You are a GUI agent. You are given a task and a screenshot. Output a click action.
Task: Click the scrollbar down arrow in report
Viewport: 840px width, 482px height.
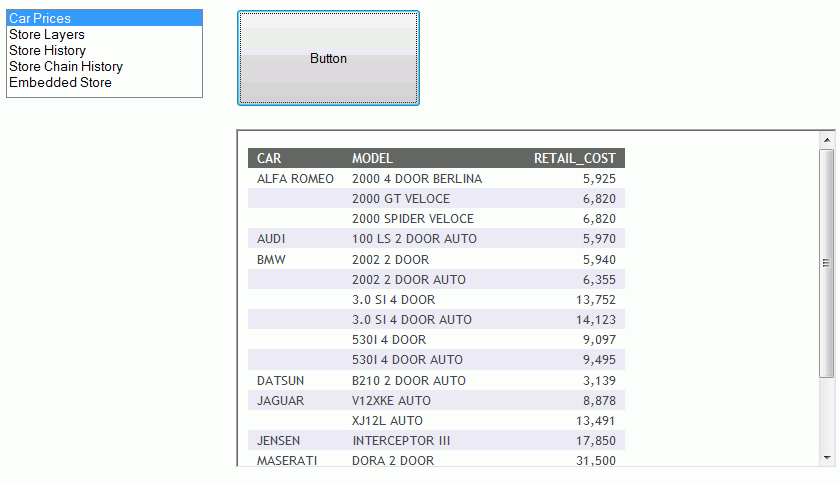click(827, 458)
